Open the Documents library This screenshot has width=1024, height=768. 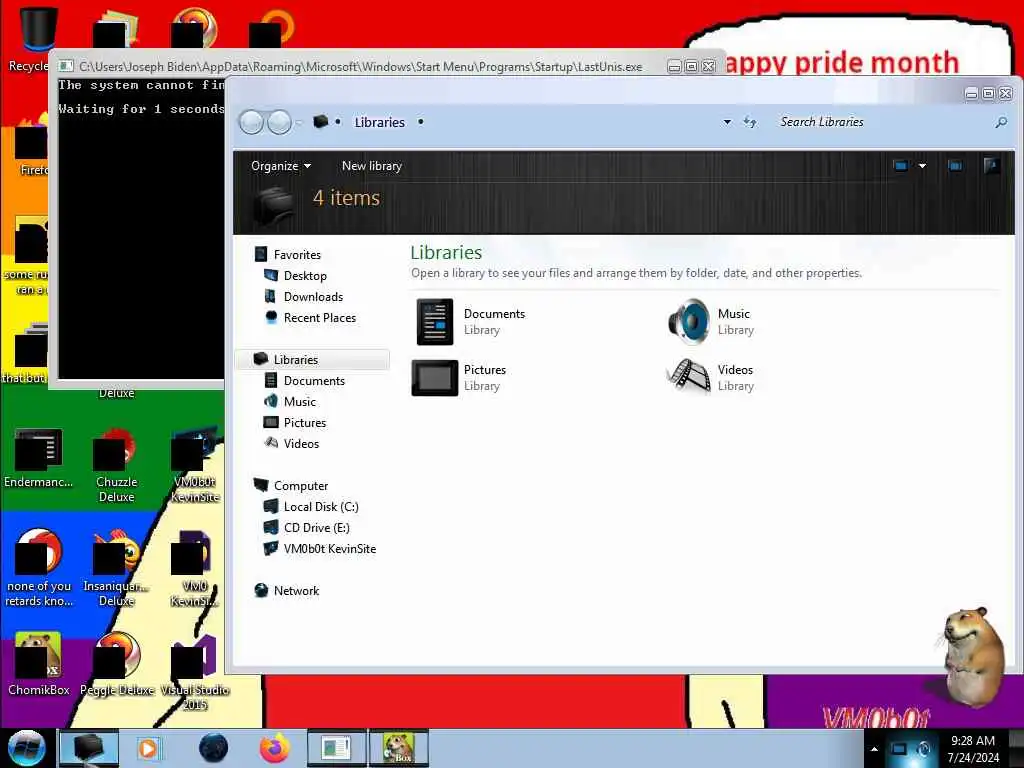click(470, 321)
